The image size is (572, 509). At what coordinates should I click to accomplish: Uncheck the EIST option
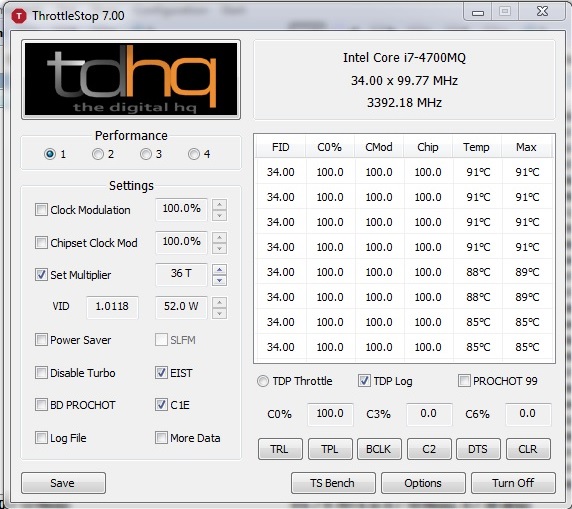(x=161, y=373)
